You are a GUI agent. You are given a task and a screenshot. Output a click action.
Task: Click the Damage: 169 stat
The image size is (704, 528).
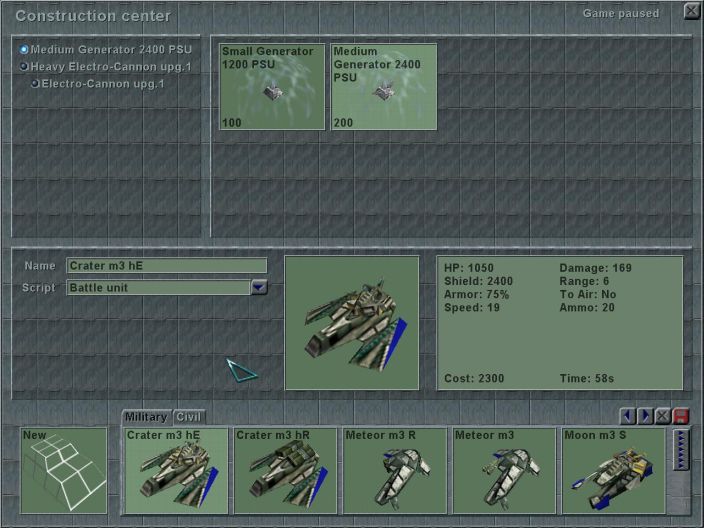point(595,268)
